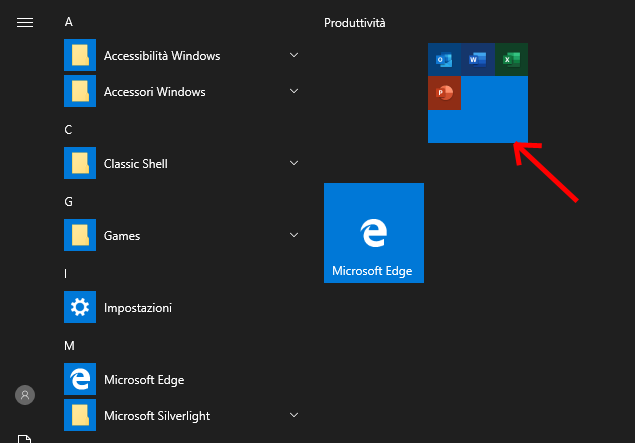Open Microsoft Edge label in app list
The height and width of the screenshot is (443, 635).
tap(144, 380)
